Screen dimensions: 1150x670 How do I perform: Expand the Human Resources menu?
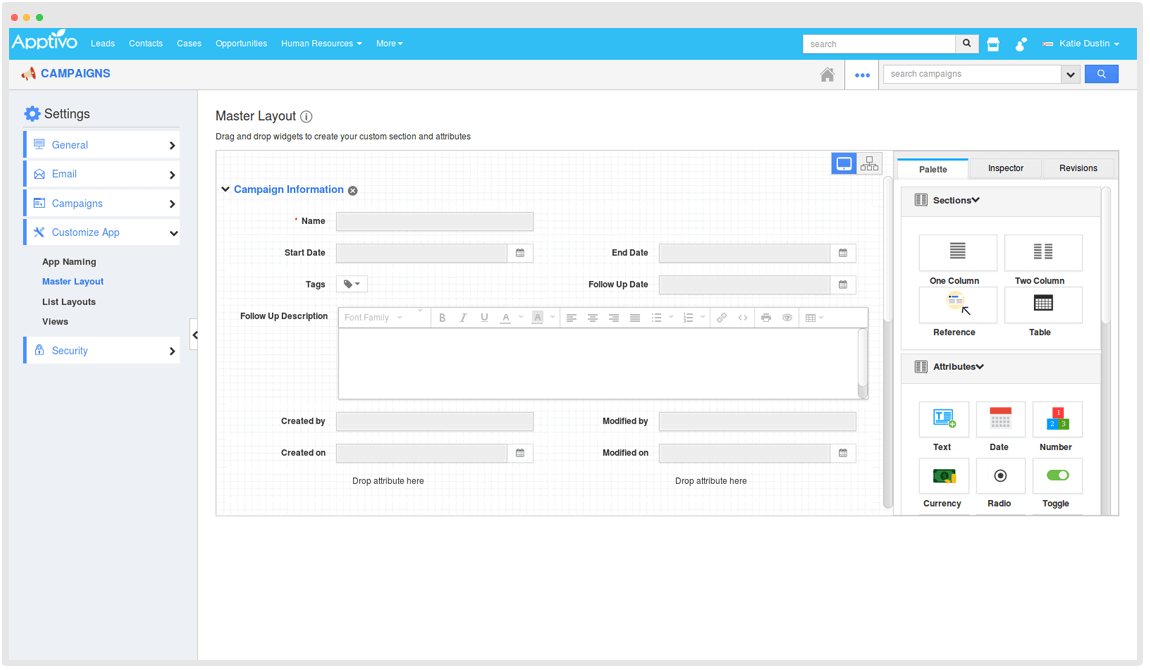click(321, 44)
